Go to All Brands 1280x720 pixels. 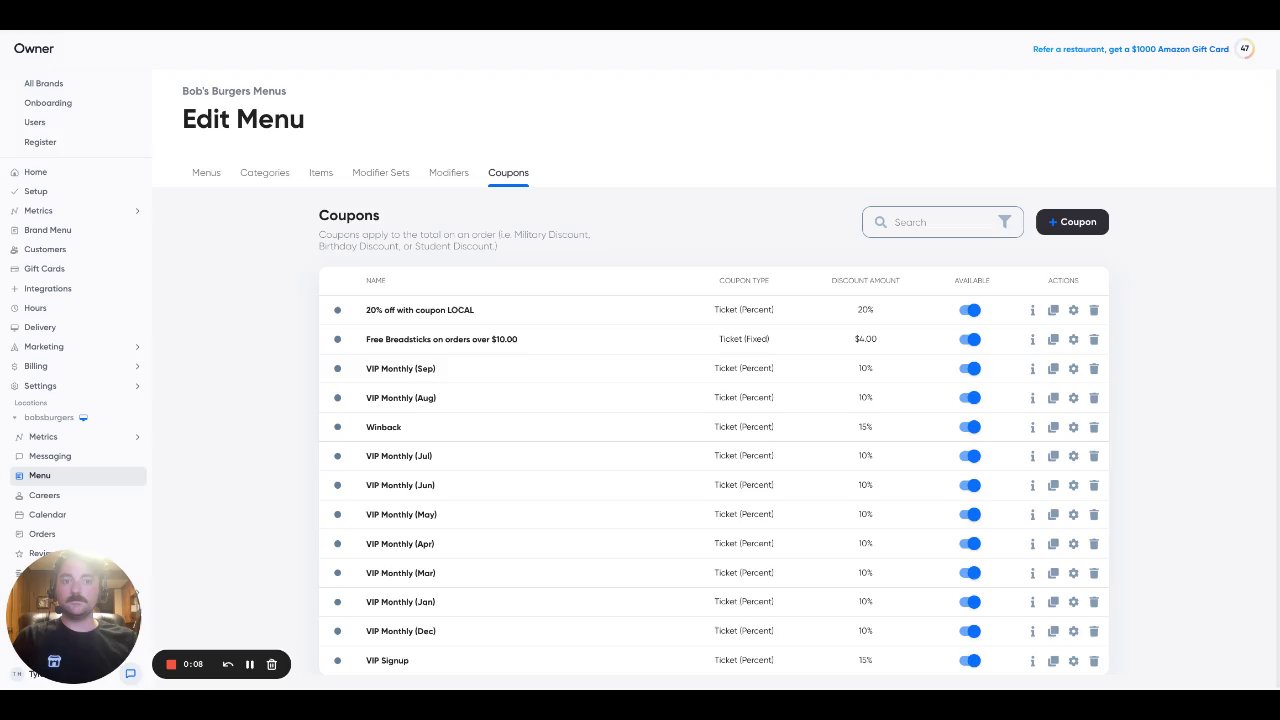pos(44,84)
